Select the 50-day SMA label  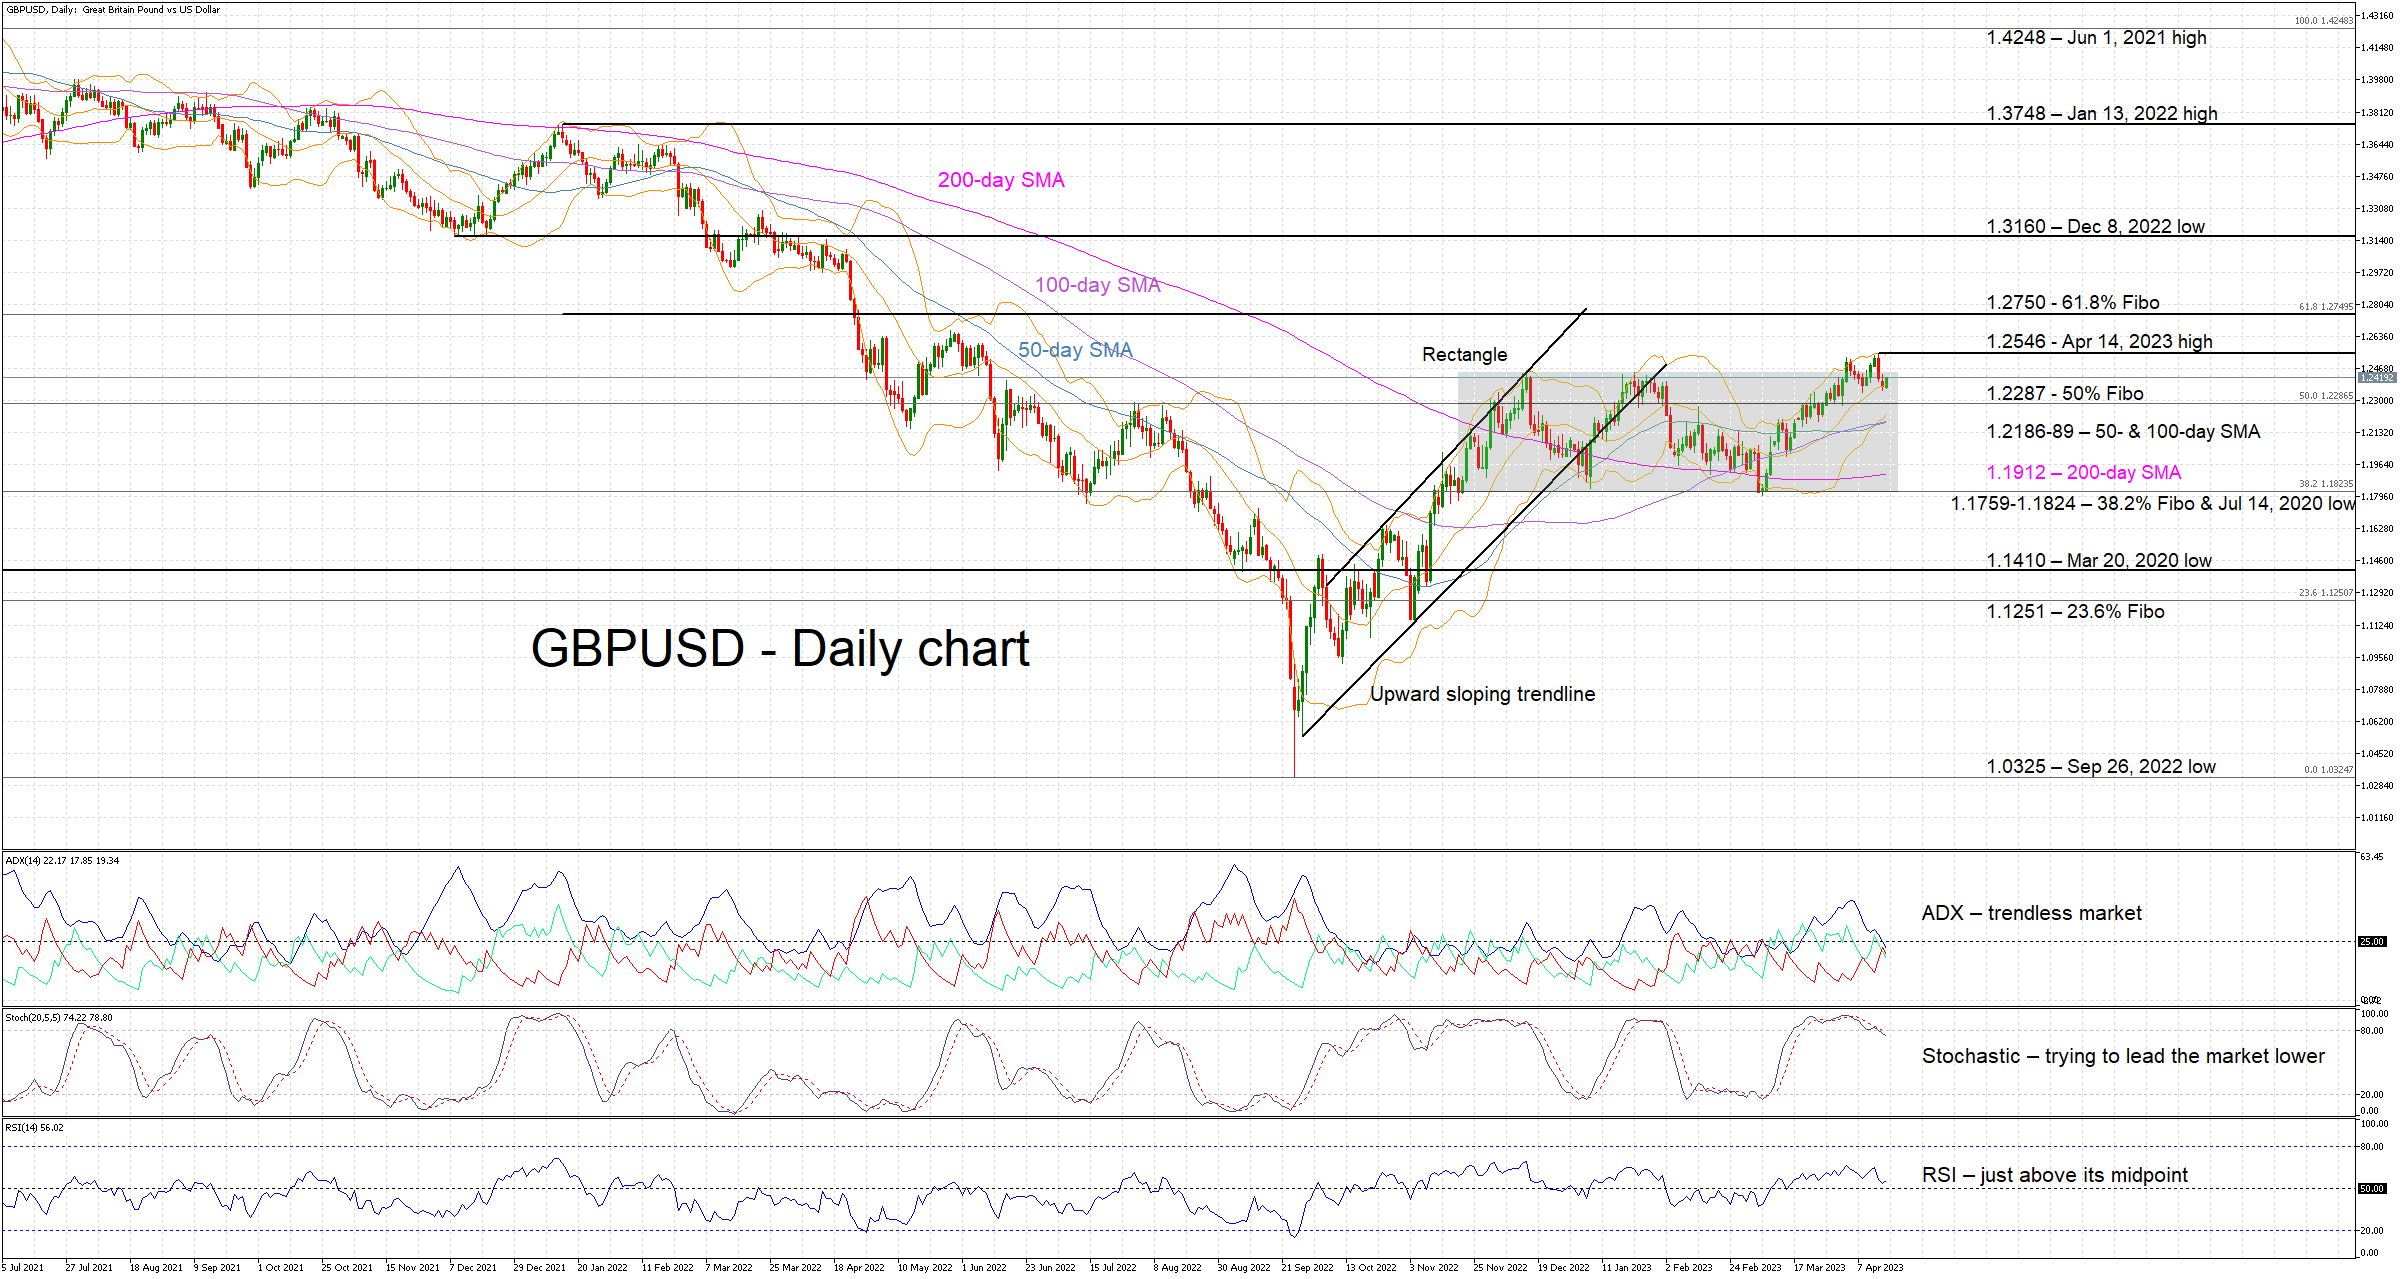coord(1075,350)
